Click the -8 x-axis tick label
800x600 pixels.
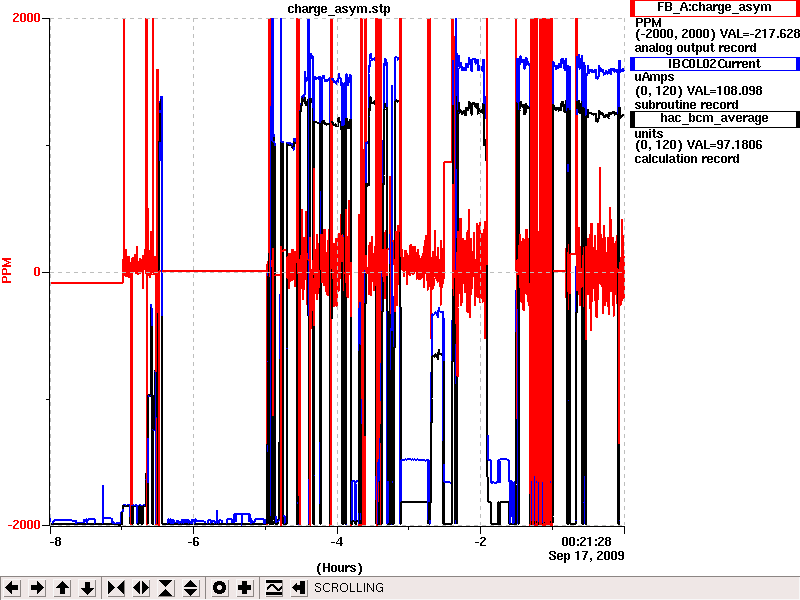(x=55, y=542)
